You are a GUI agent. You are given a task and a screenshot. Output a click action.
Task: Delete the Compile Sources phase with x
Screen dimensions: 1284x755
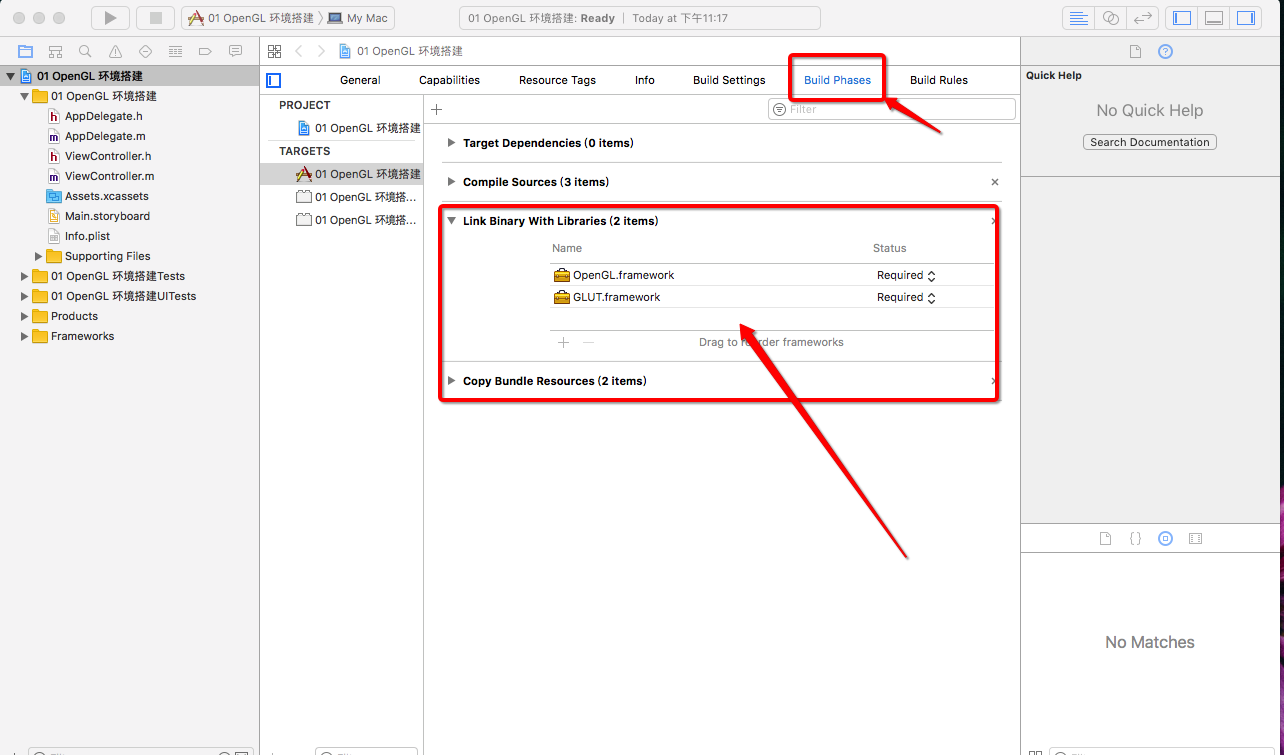(995, 182)
